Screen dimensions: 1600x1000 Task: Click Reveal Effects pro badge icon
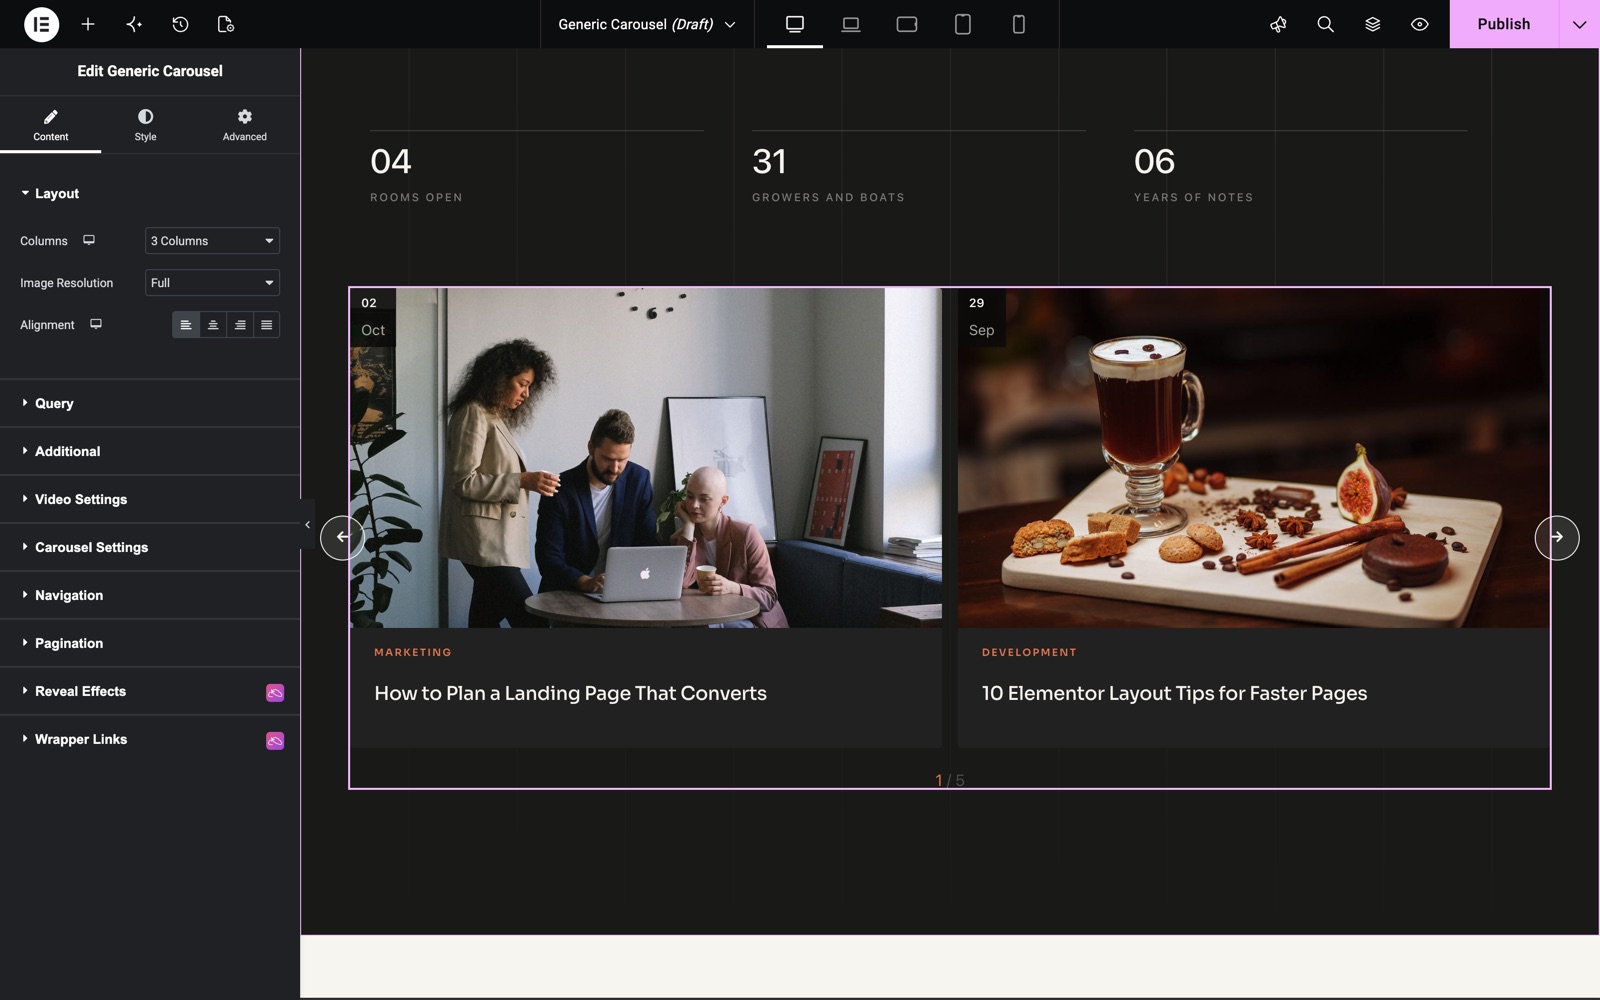click(275, 692)
